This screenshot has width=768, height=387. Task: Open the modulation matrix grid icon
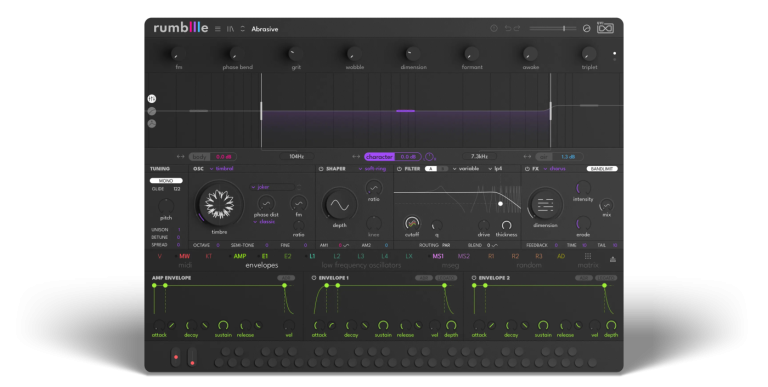point(588,256)
